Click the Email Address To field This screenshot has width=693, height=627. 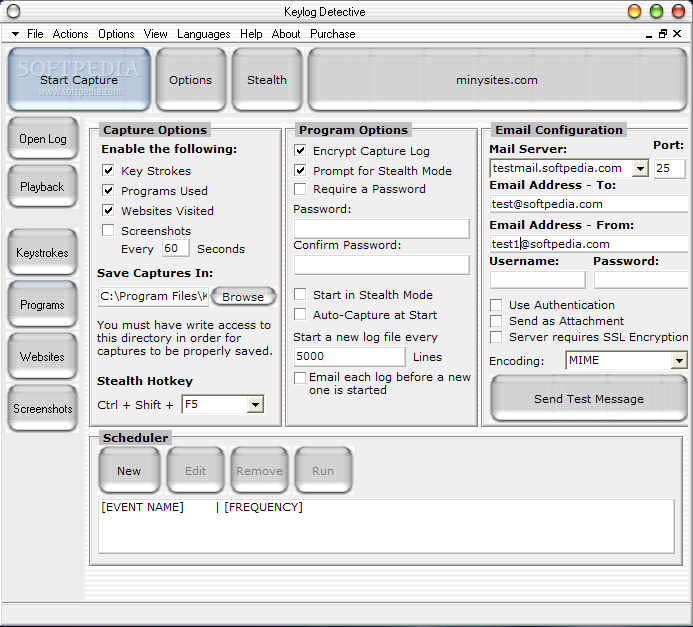tap(589, 204)
